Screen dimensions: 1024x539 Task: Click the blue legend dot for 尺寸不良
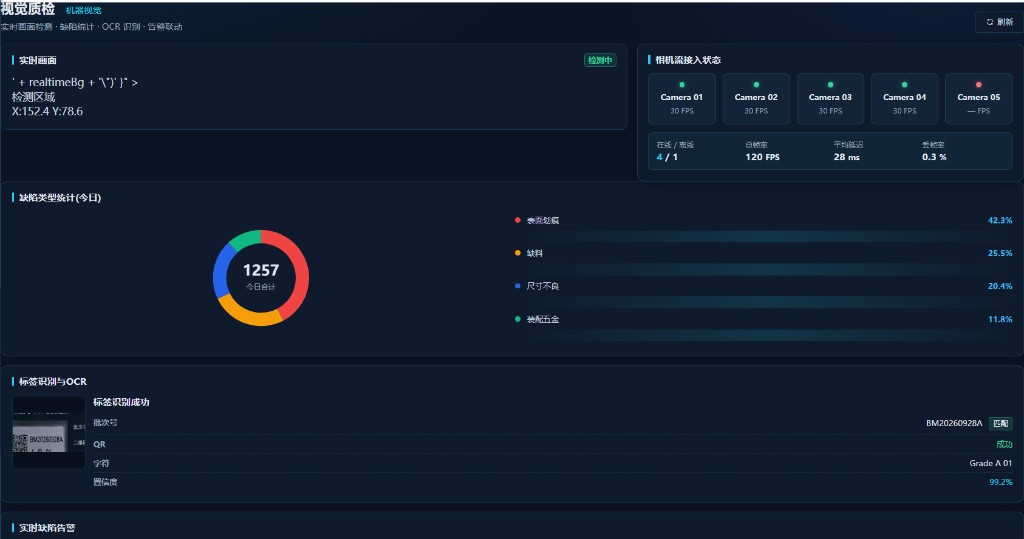click(517, 286)
